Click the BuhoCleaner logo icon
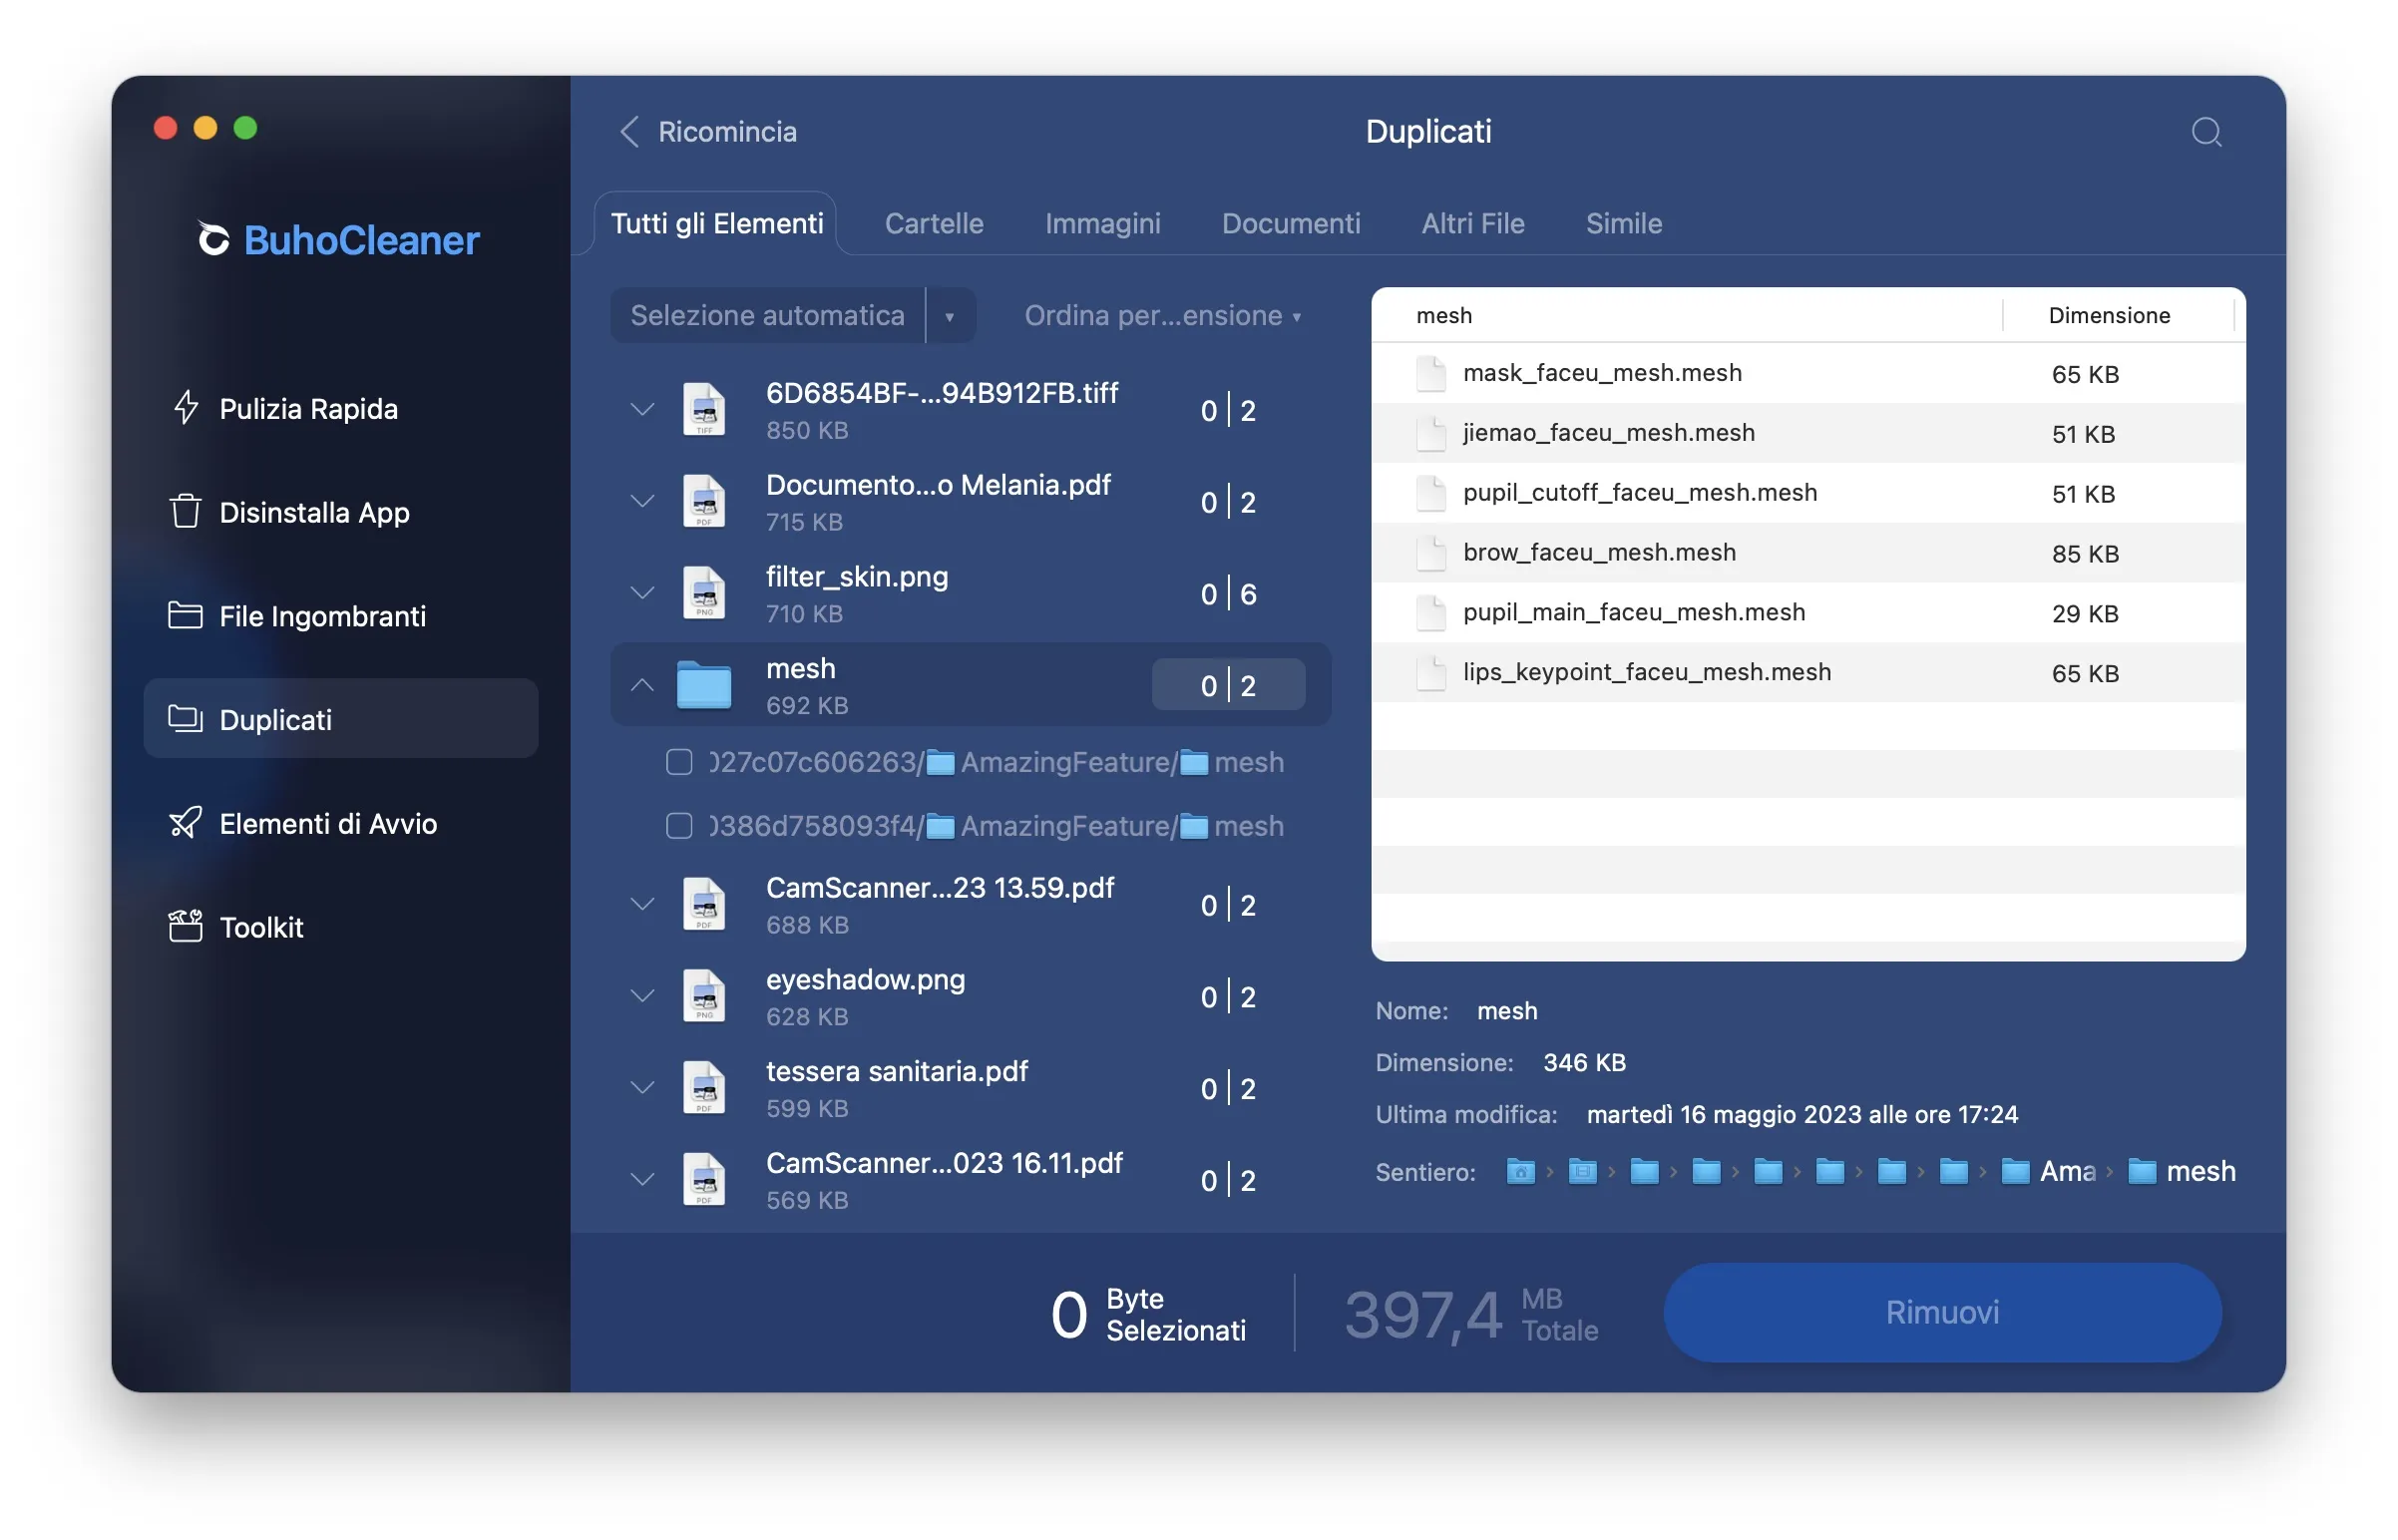 213,239
